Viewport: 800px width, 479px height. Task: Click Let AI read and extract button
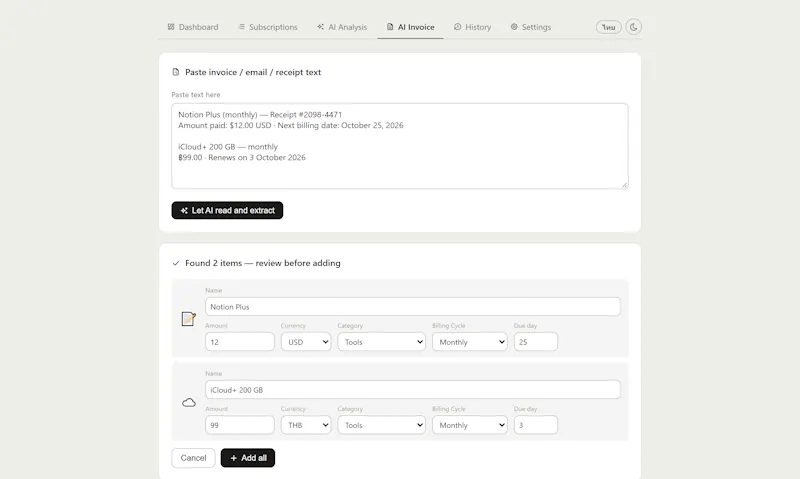227,210
